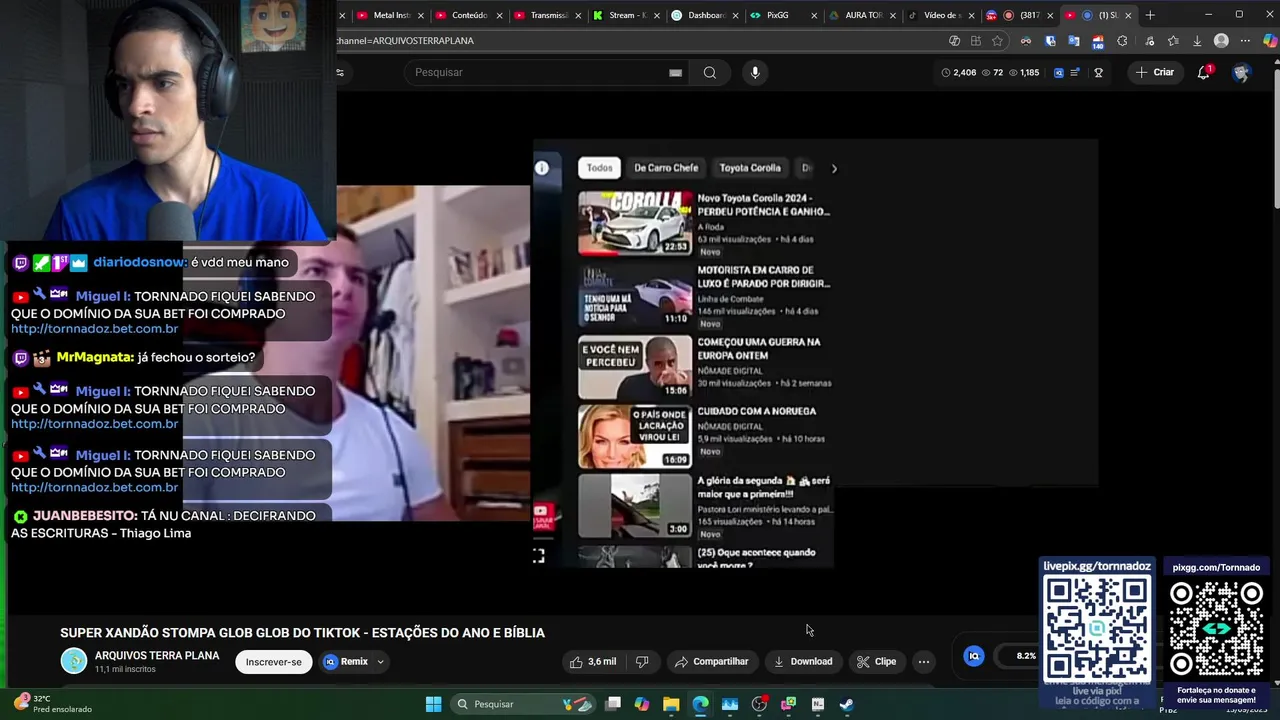Open Task View on taskbar
Viewport: 1280px width, 720px height.
(x=613, y=704)
